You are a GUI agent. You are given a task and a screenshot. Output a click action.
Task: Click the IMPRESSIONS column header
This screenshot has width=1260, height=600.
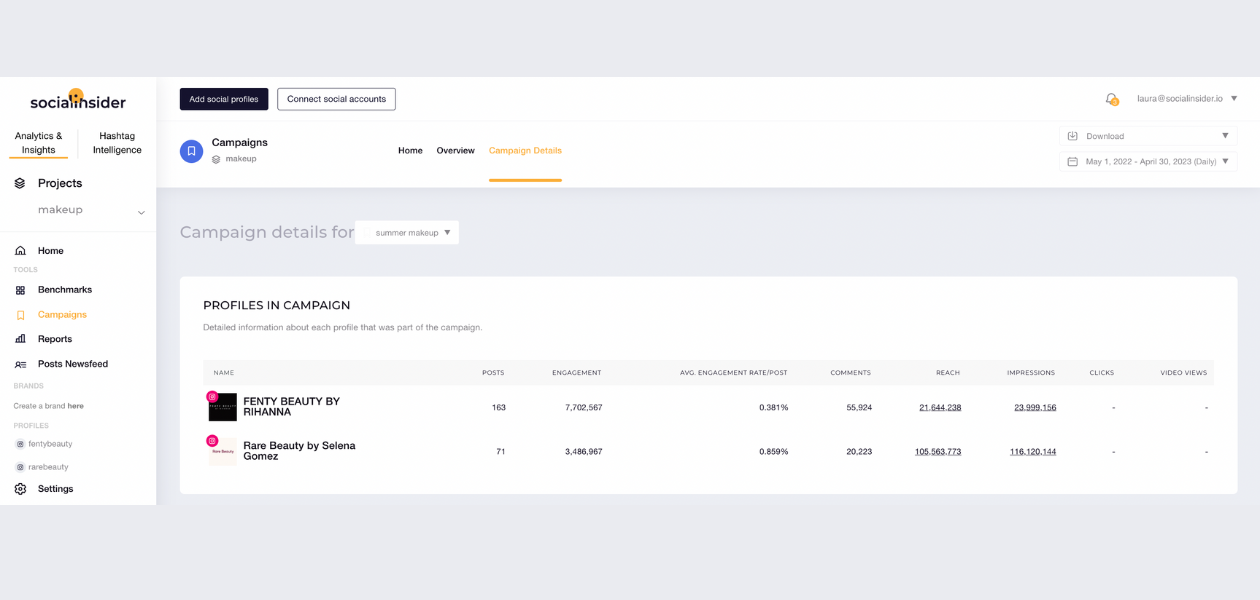[x=1031, y=373]
